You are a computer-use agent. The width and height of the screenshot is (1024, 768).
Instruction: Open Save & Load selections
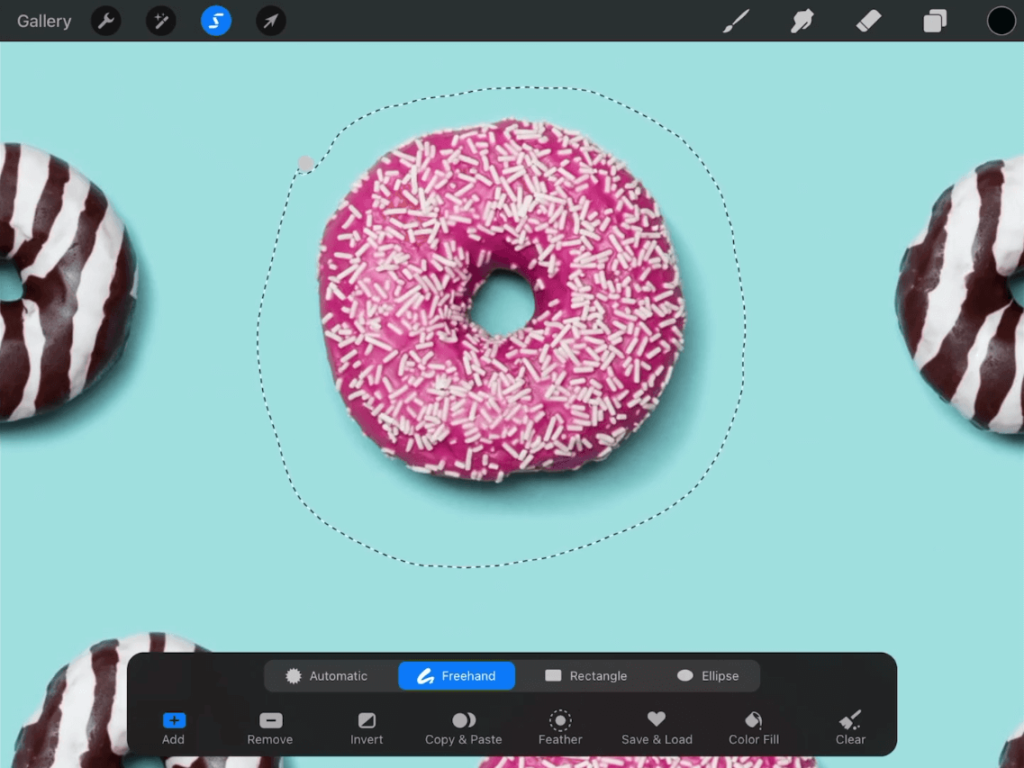[x=657, y=728]
